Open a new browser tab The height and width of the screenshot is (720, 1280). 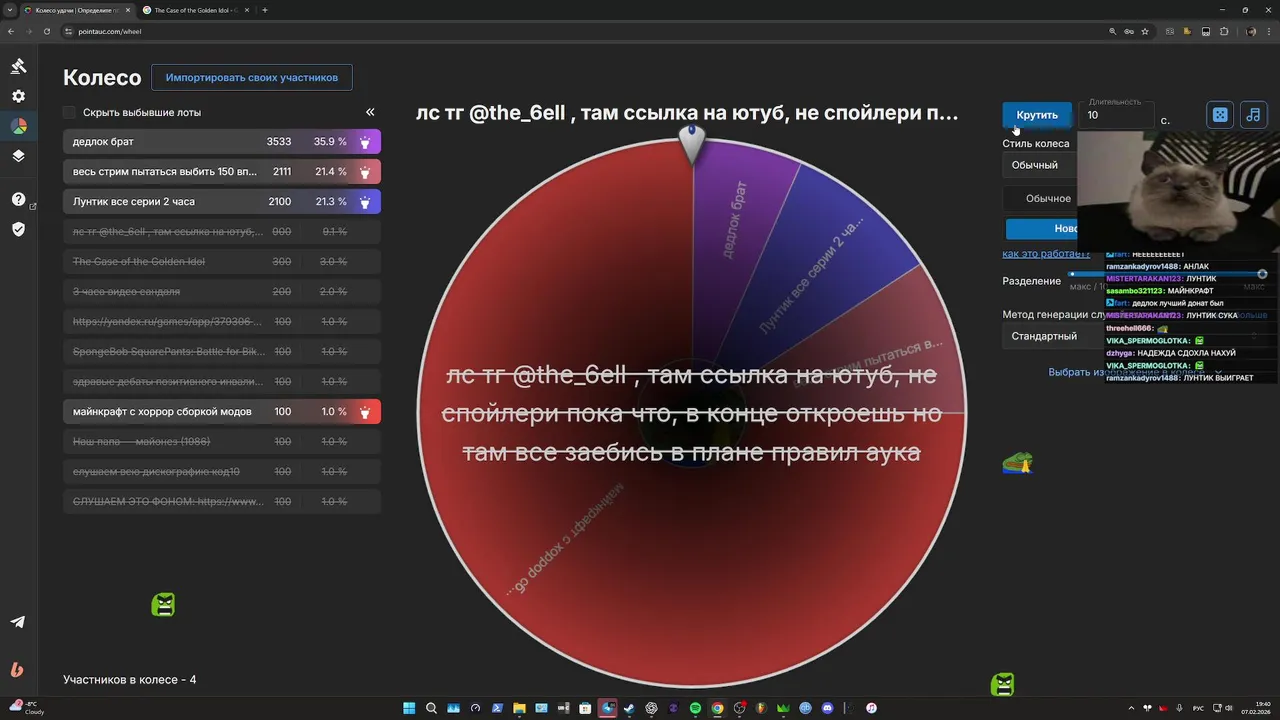click(264, 10)
